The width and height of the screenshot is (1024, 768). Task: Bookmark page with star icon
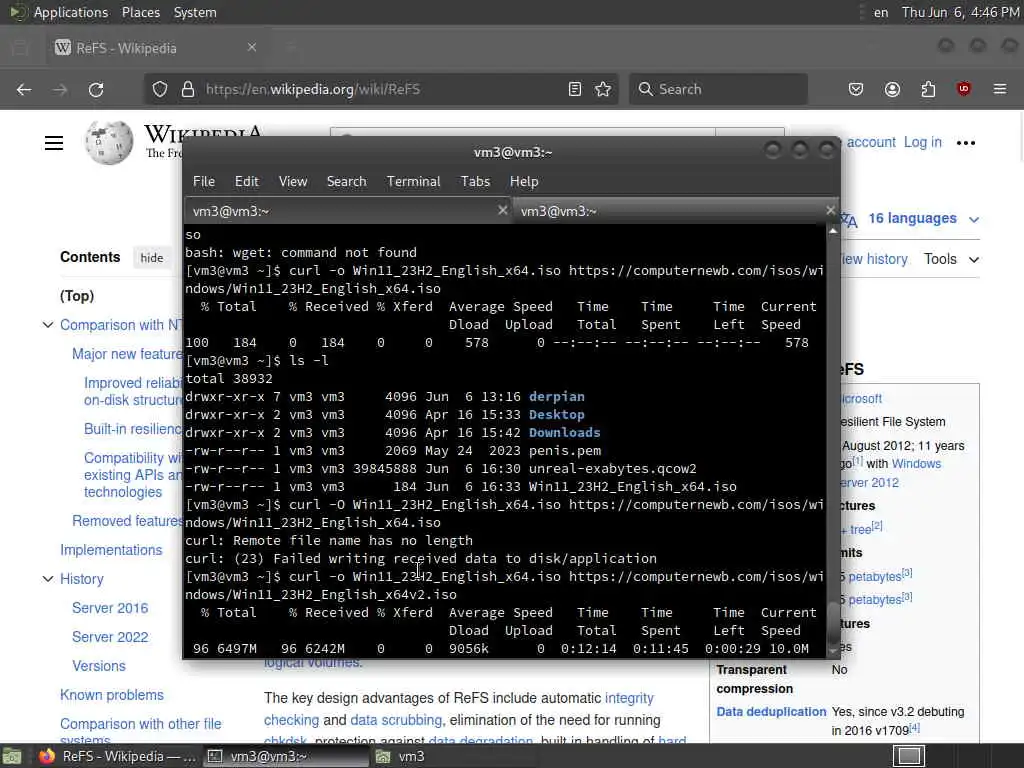[603, 89]
